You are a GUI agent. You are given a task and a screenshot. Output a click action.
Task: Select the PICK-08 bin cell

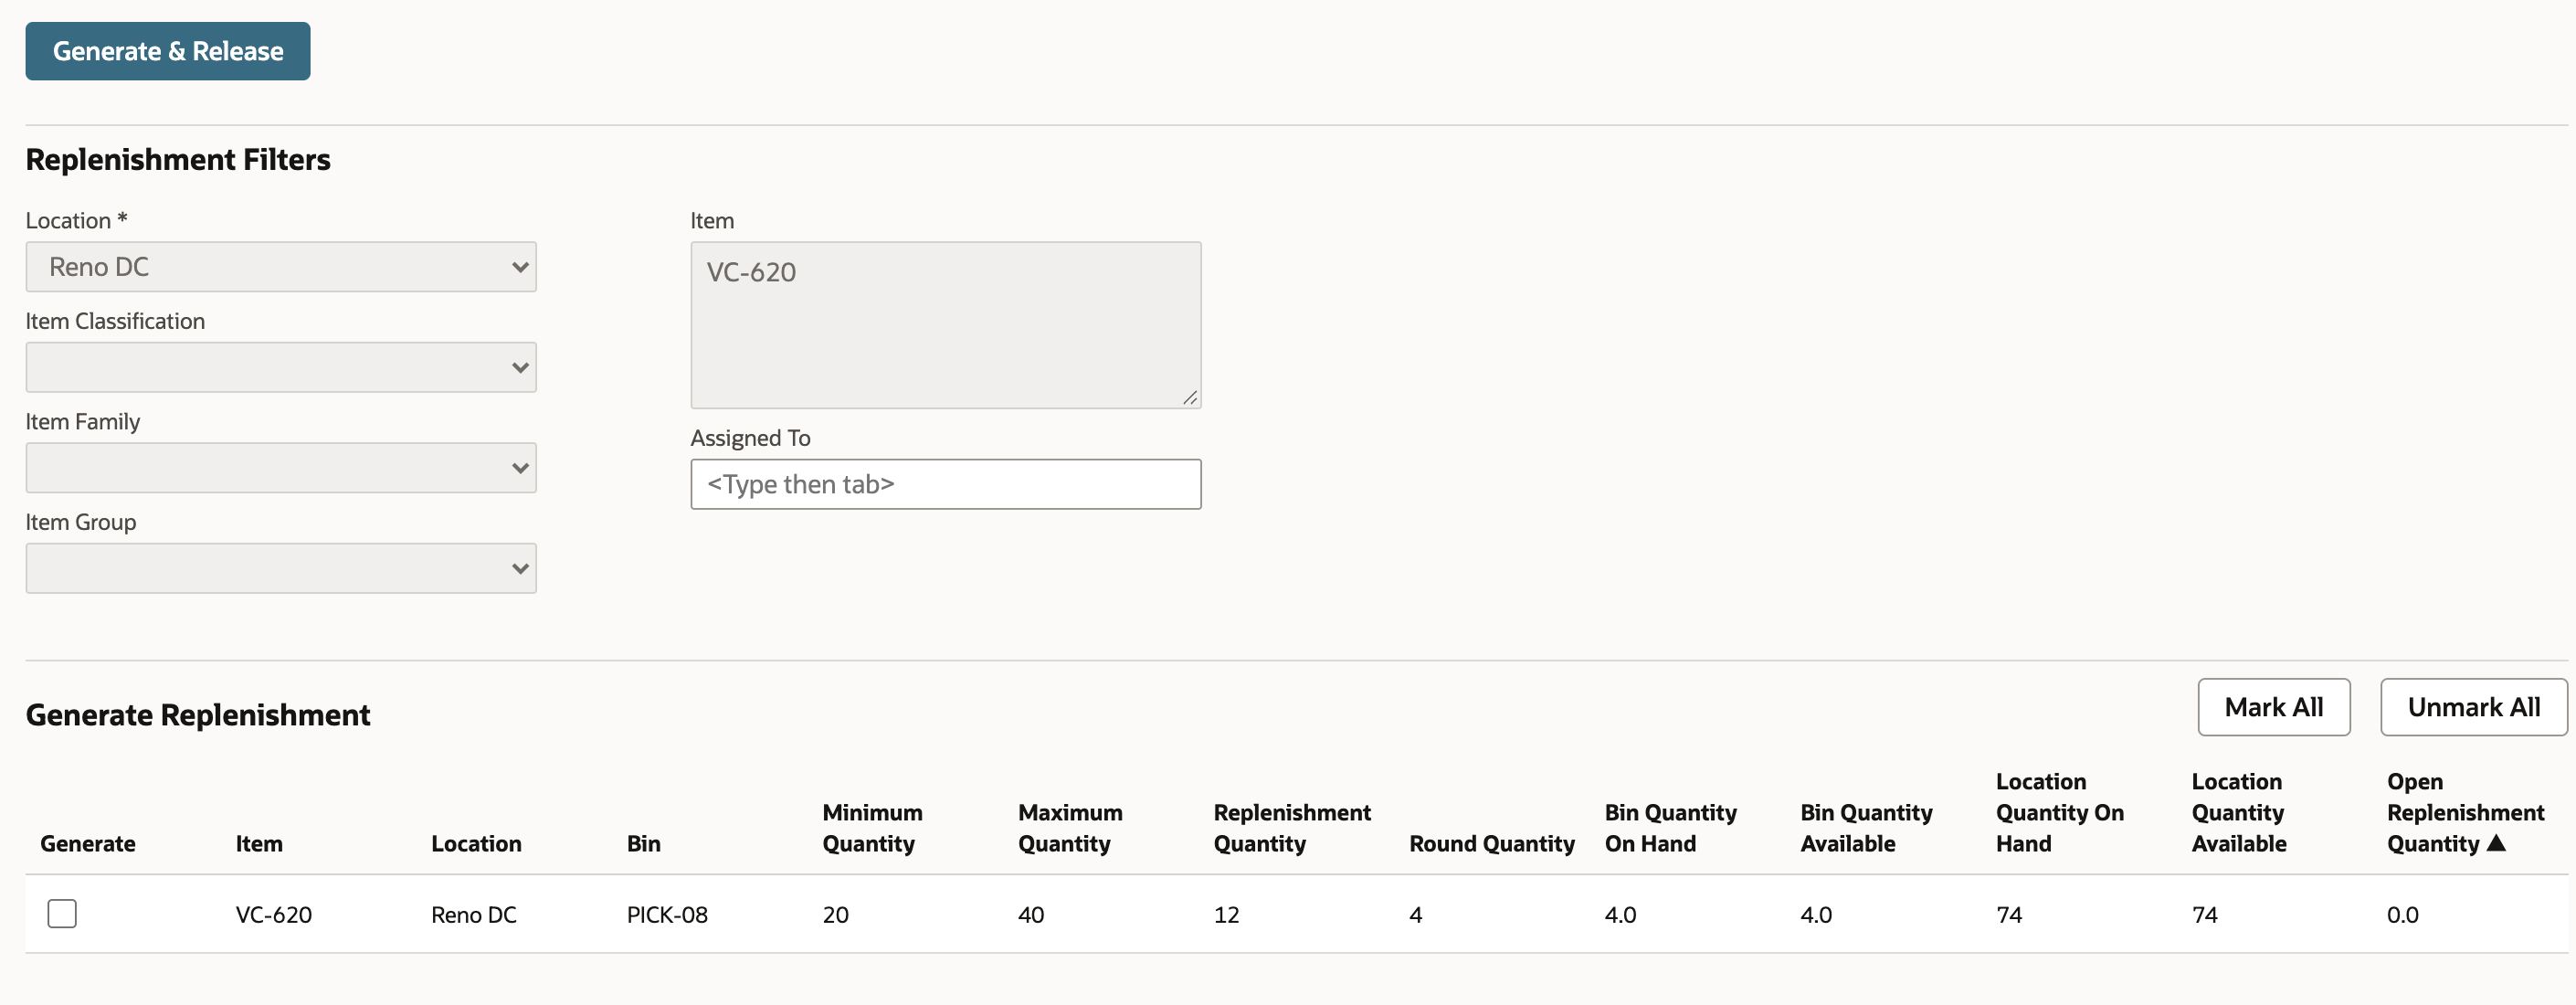tap(667, 915)
